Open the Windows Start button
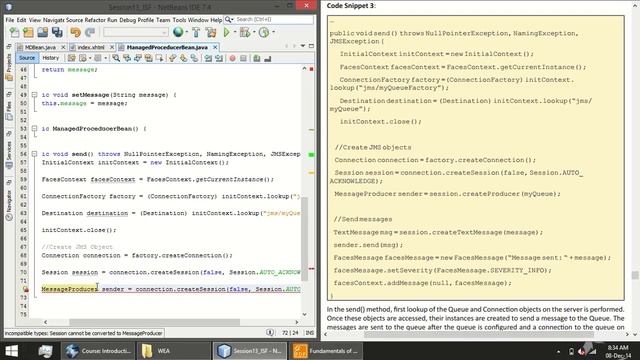Image resolution: width=640 pixels, height=360 pixels. (11, 351)
